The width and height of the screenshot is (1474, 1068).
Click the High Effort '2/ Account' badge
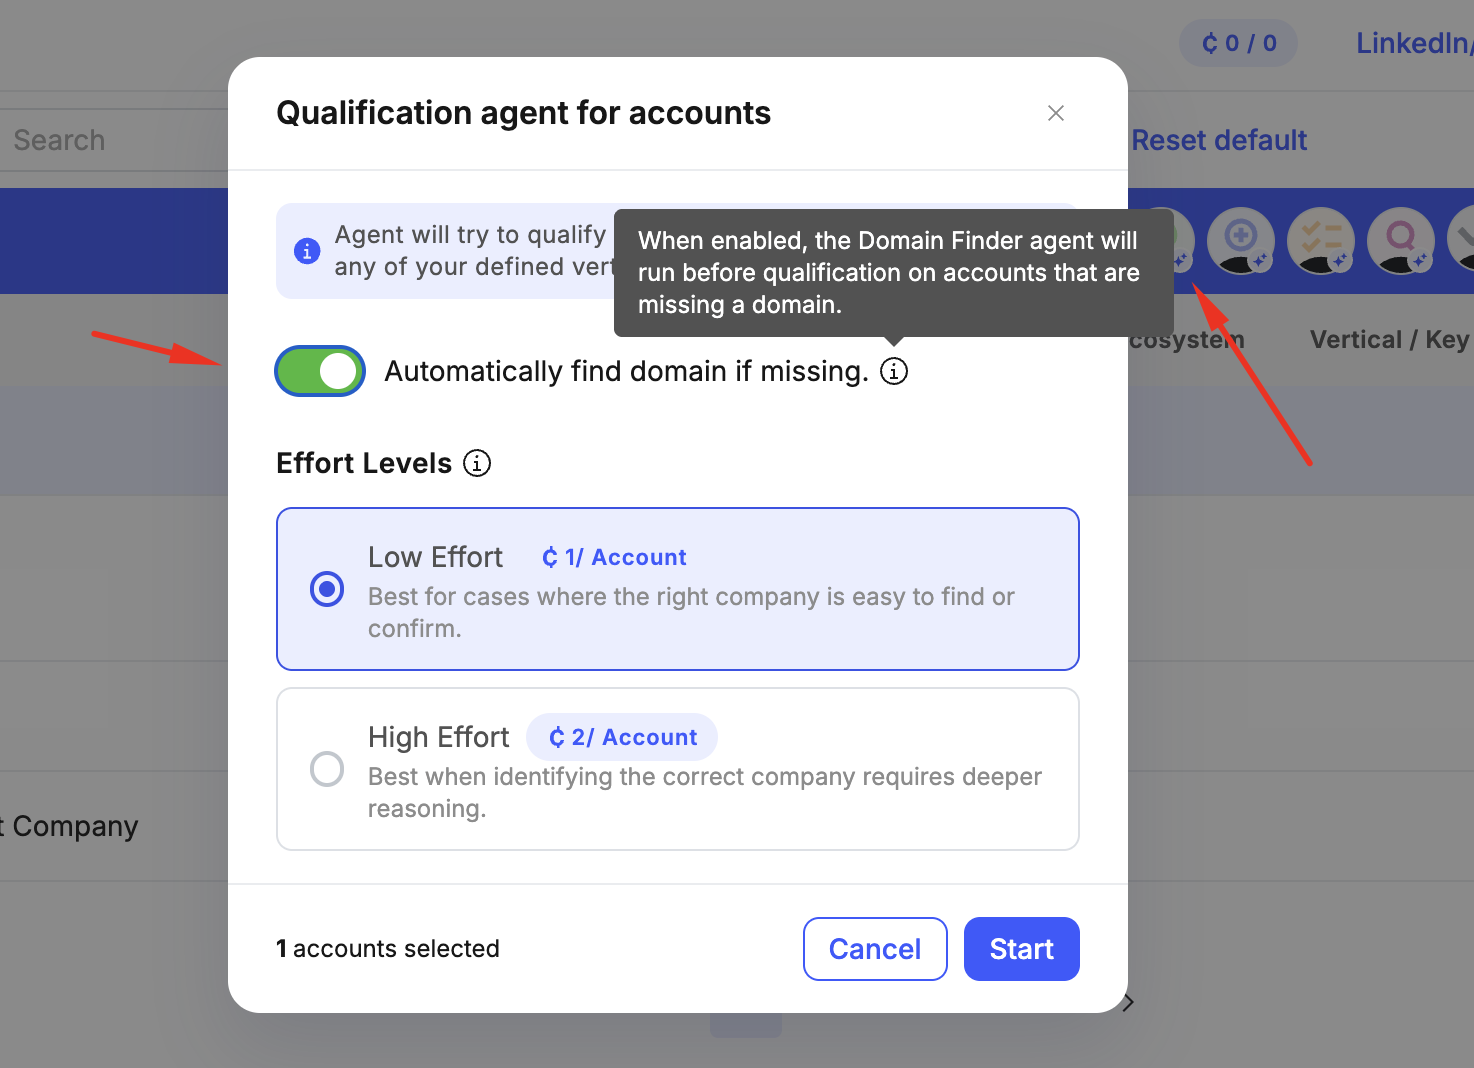622,738
